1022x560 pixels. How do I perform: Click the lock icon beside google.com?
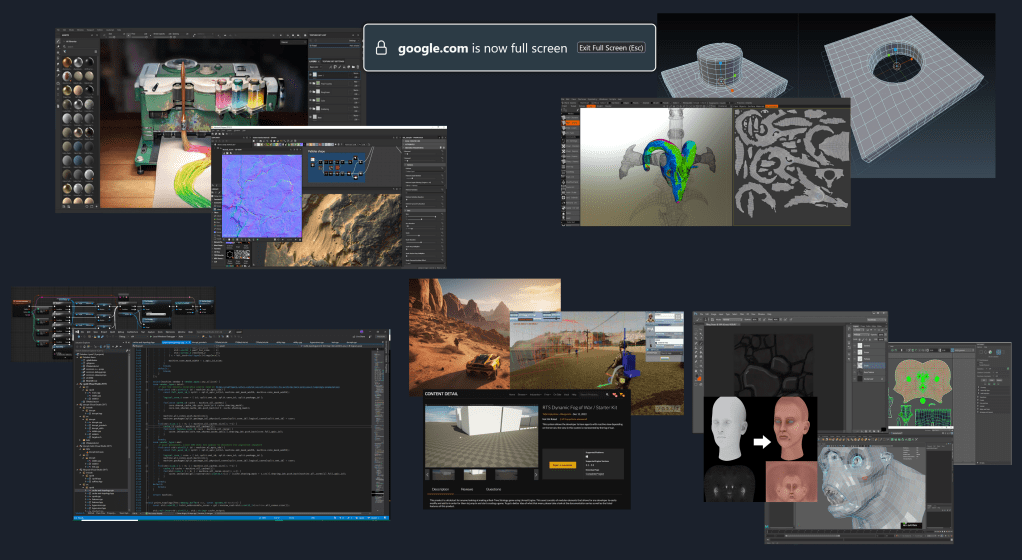(x=381, y=48)
